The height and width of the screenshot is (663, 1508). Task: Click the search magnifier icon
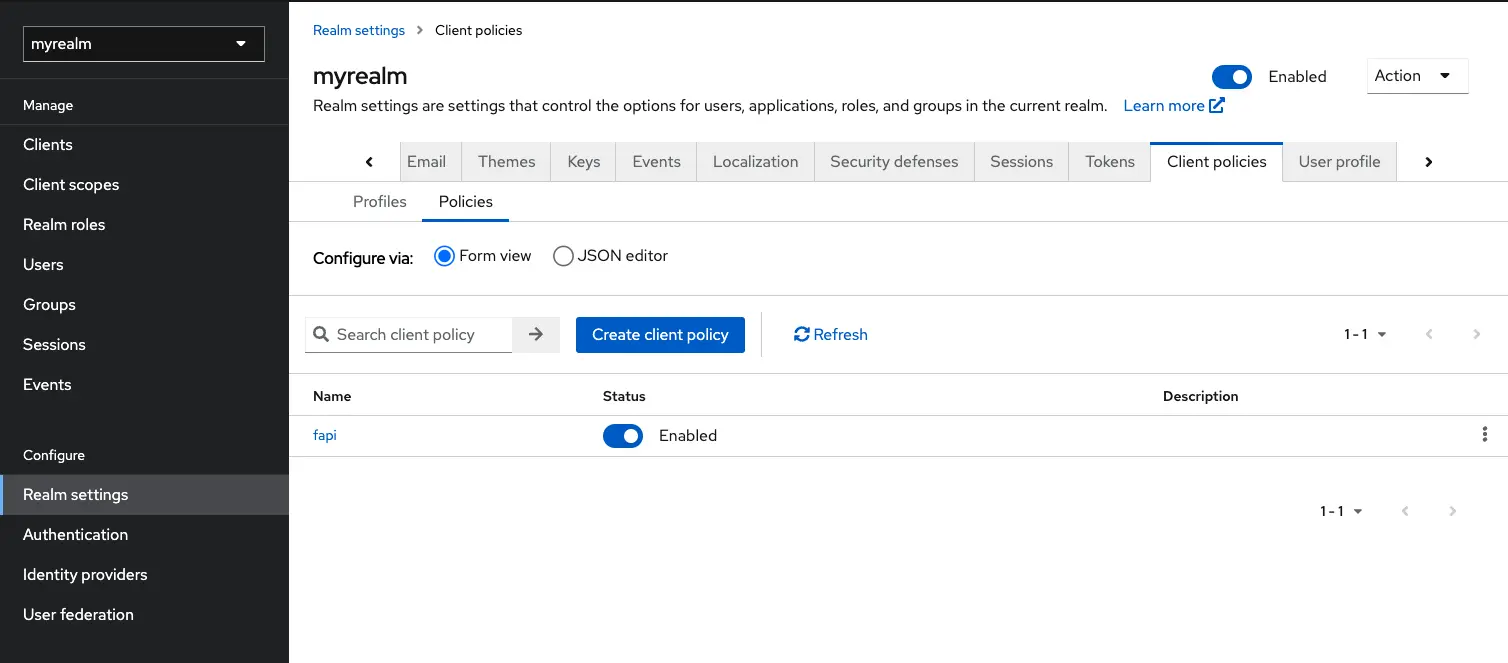pos(321,334)
